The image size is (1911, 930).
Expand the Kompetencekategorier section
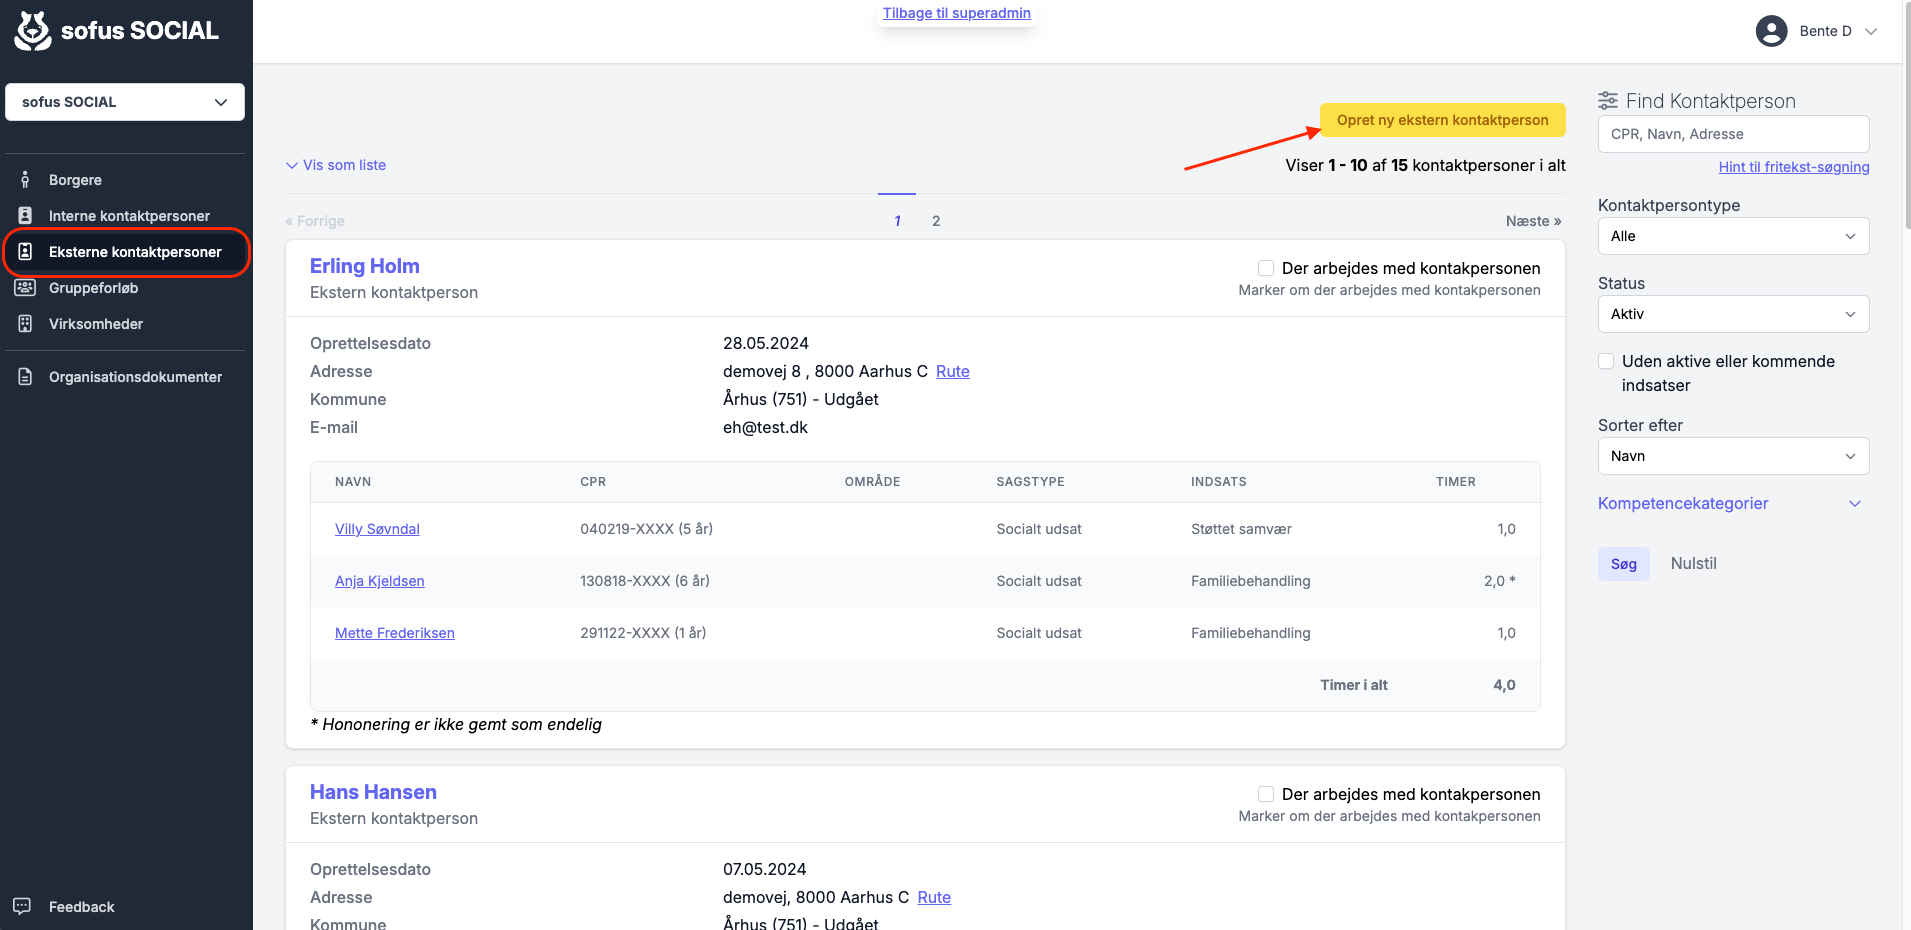point(1729,503)
